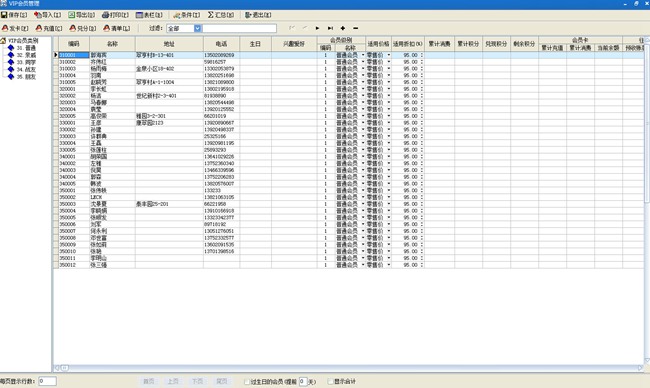Open price type dropdown in row 340003

pos(389,170)
